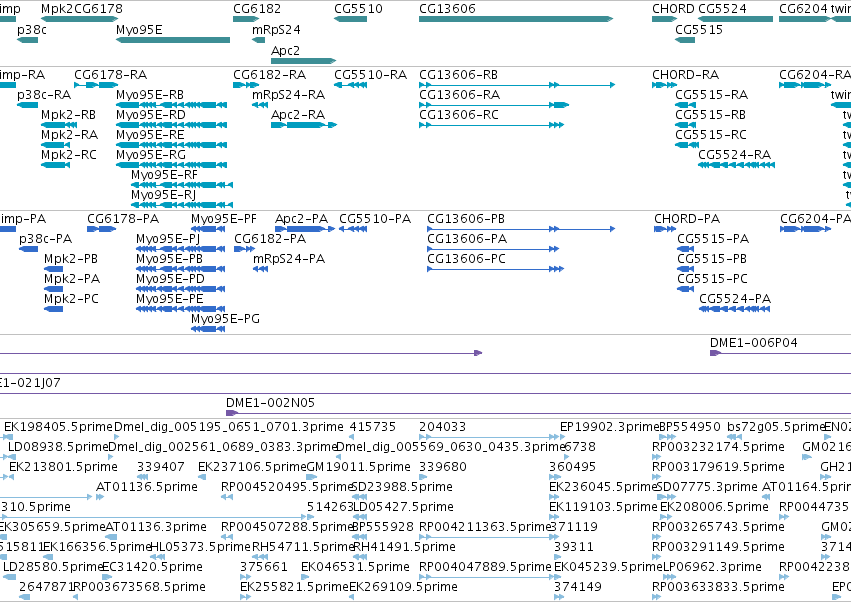
Task: Open transcript Myo95E-RJ
Action: click(163, 195)
